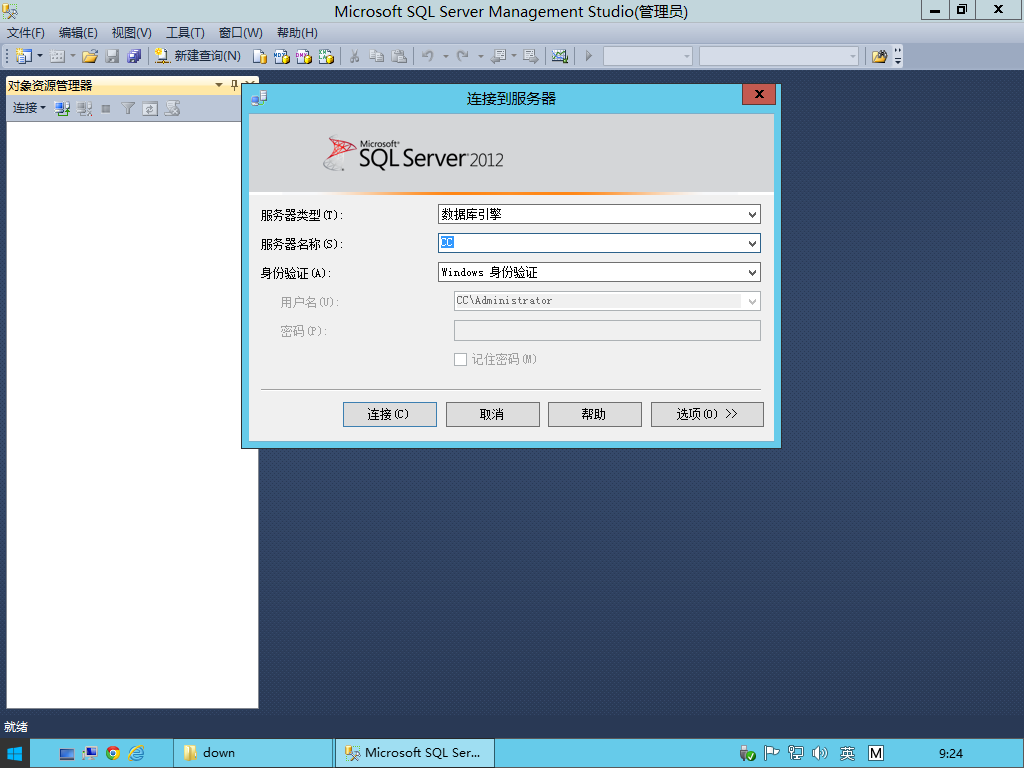Image resolution: width=1024 pixels, height=768 pixels.
Task: Open Google Chrome from the taskbar
Action: [x=112, y=754]
